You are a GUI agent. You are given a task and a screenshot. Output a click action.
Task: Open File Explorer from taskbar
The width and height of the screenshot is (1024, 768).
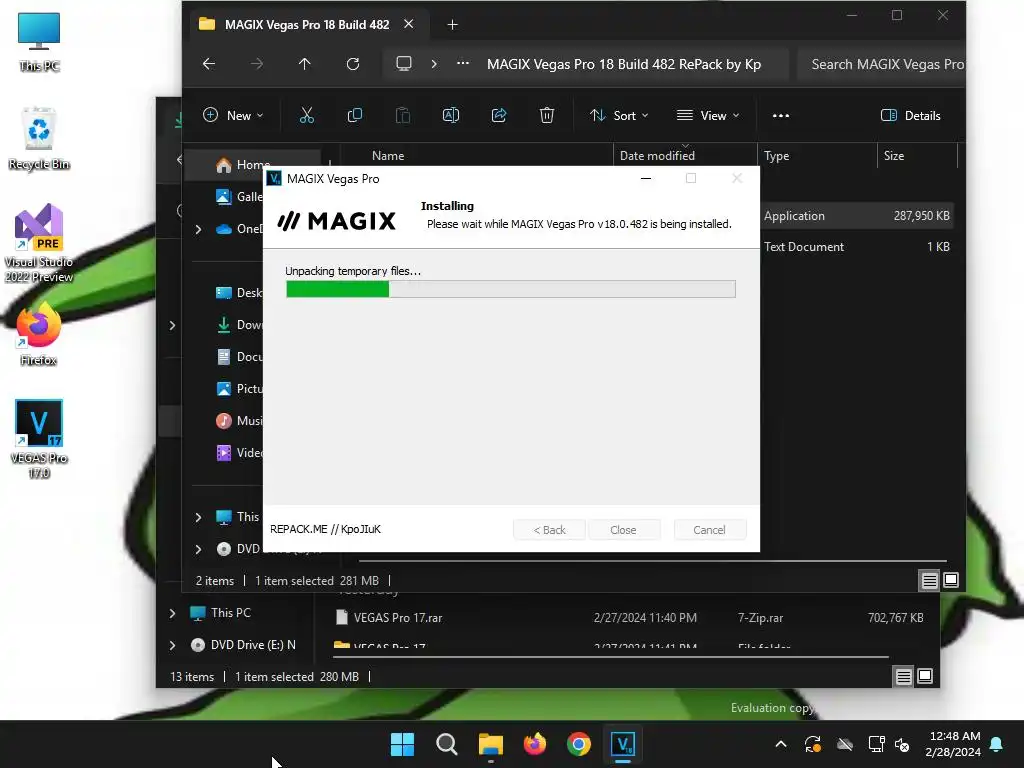(x=490, y=744)
